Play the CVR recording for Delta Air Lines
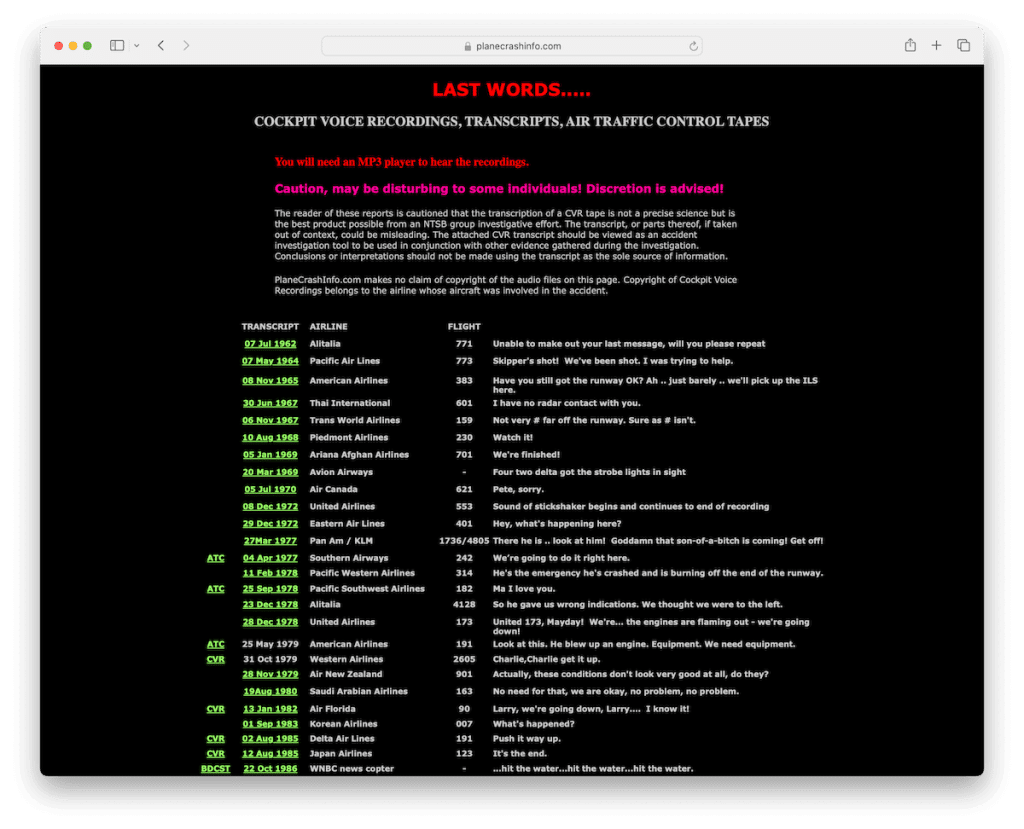 pos(216,739)
